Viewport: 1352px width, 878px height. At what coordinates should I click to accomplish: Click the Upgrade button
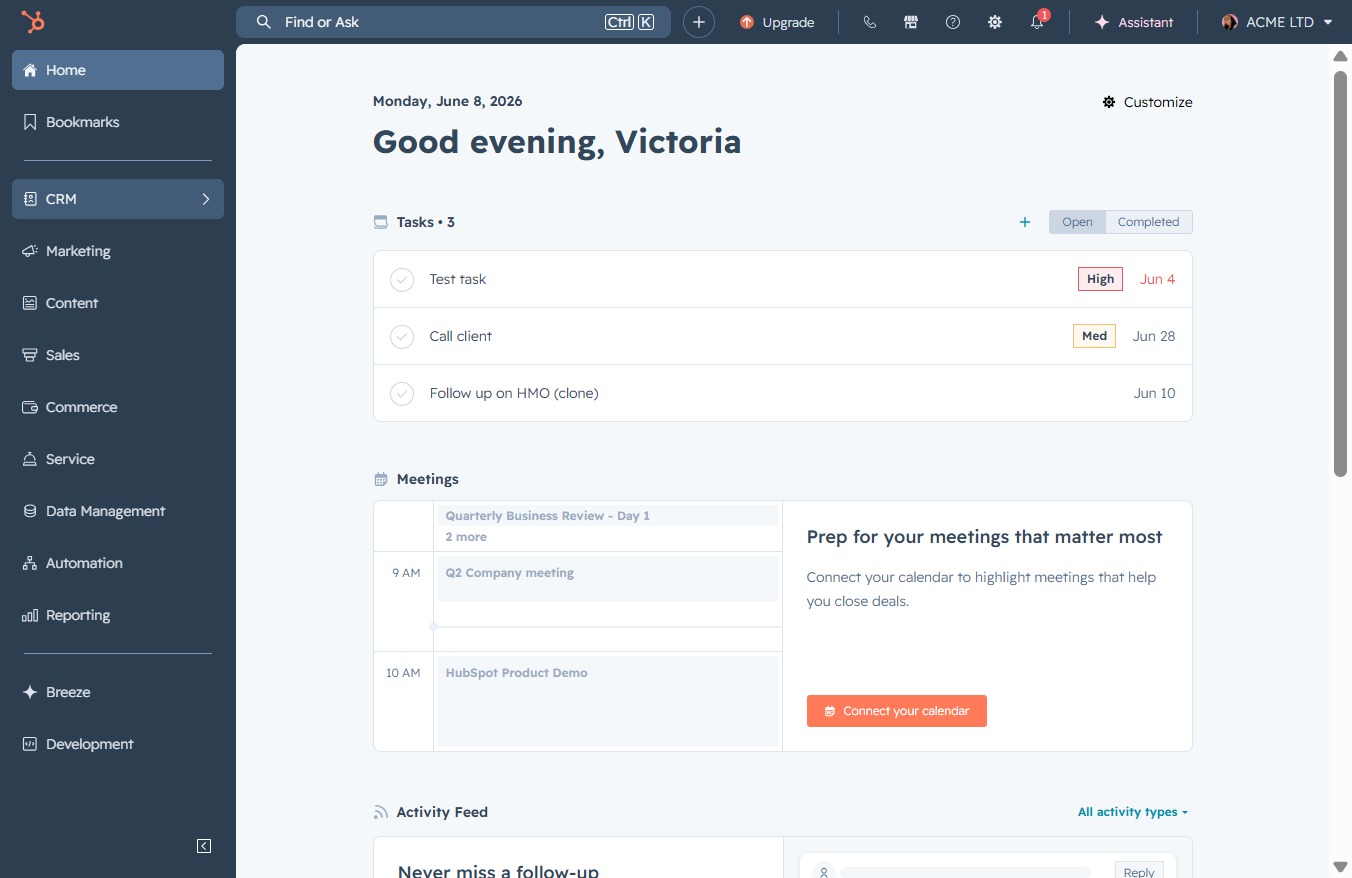[x=777, y=22]
